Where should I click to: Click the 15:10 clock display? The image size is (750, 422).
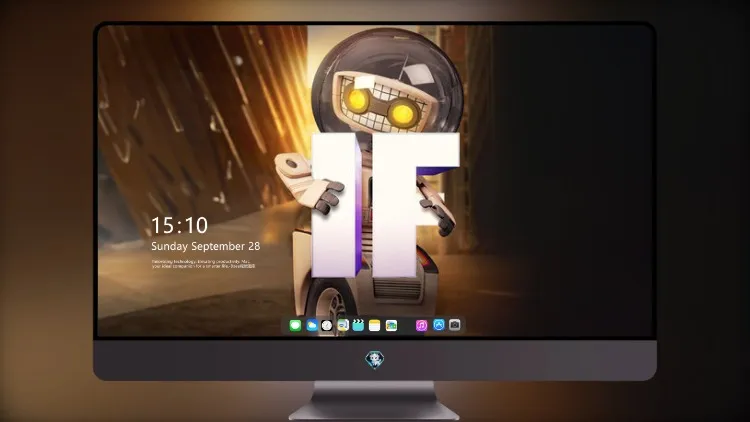click(x=179, y=225)
